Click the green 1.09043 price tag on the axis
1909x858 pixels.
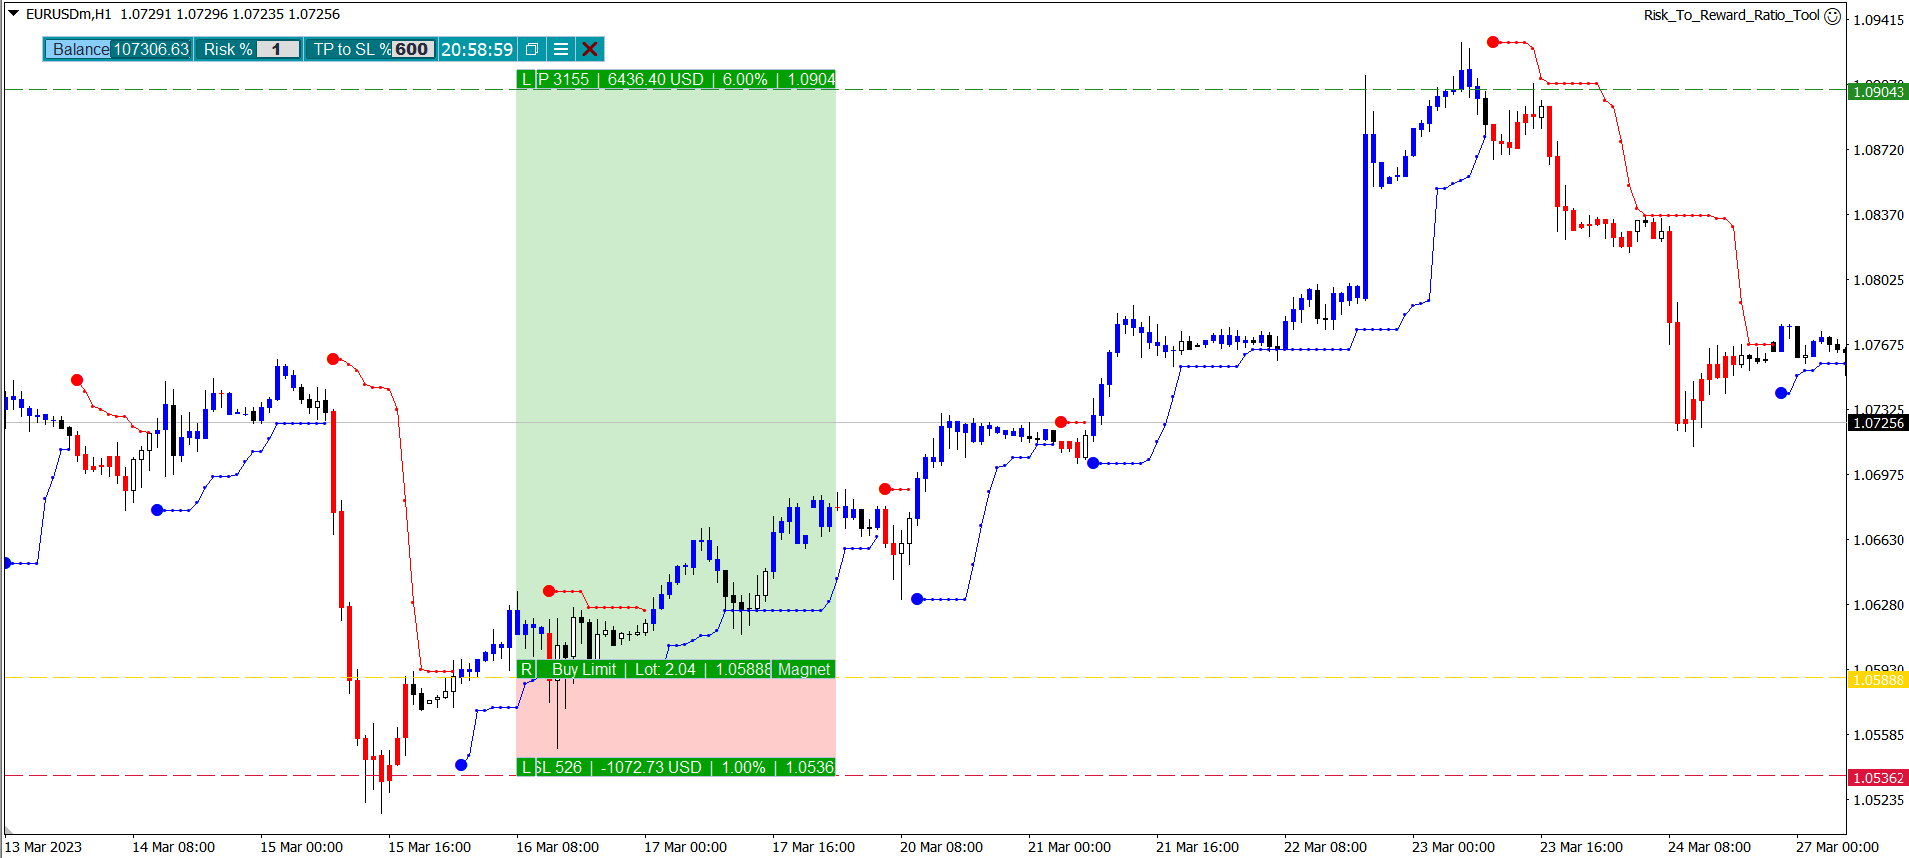click(1878, 91)
